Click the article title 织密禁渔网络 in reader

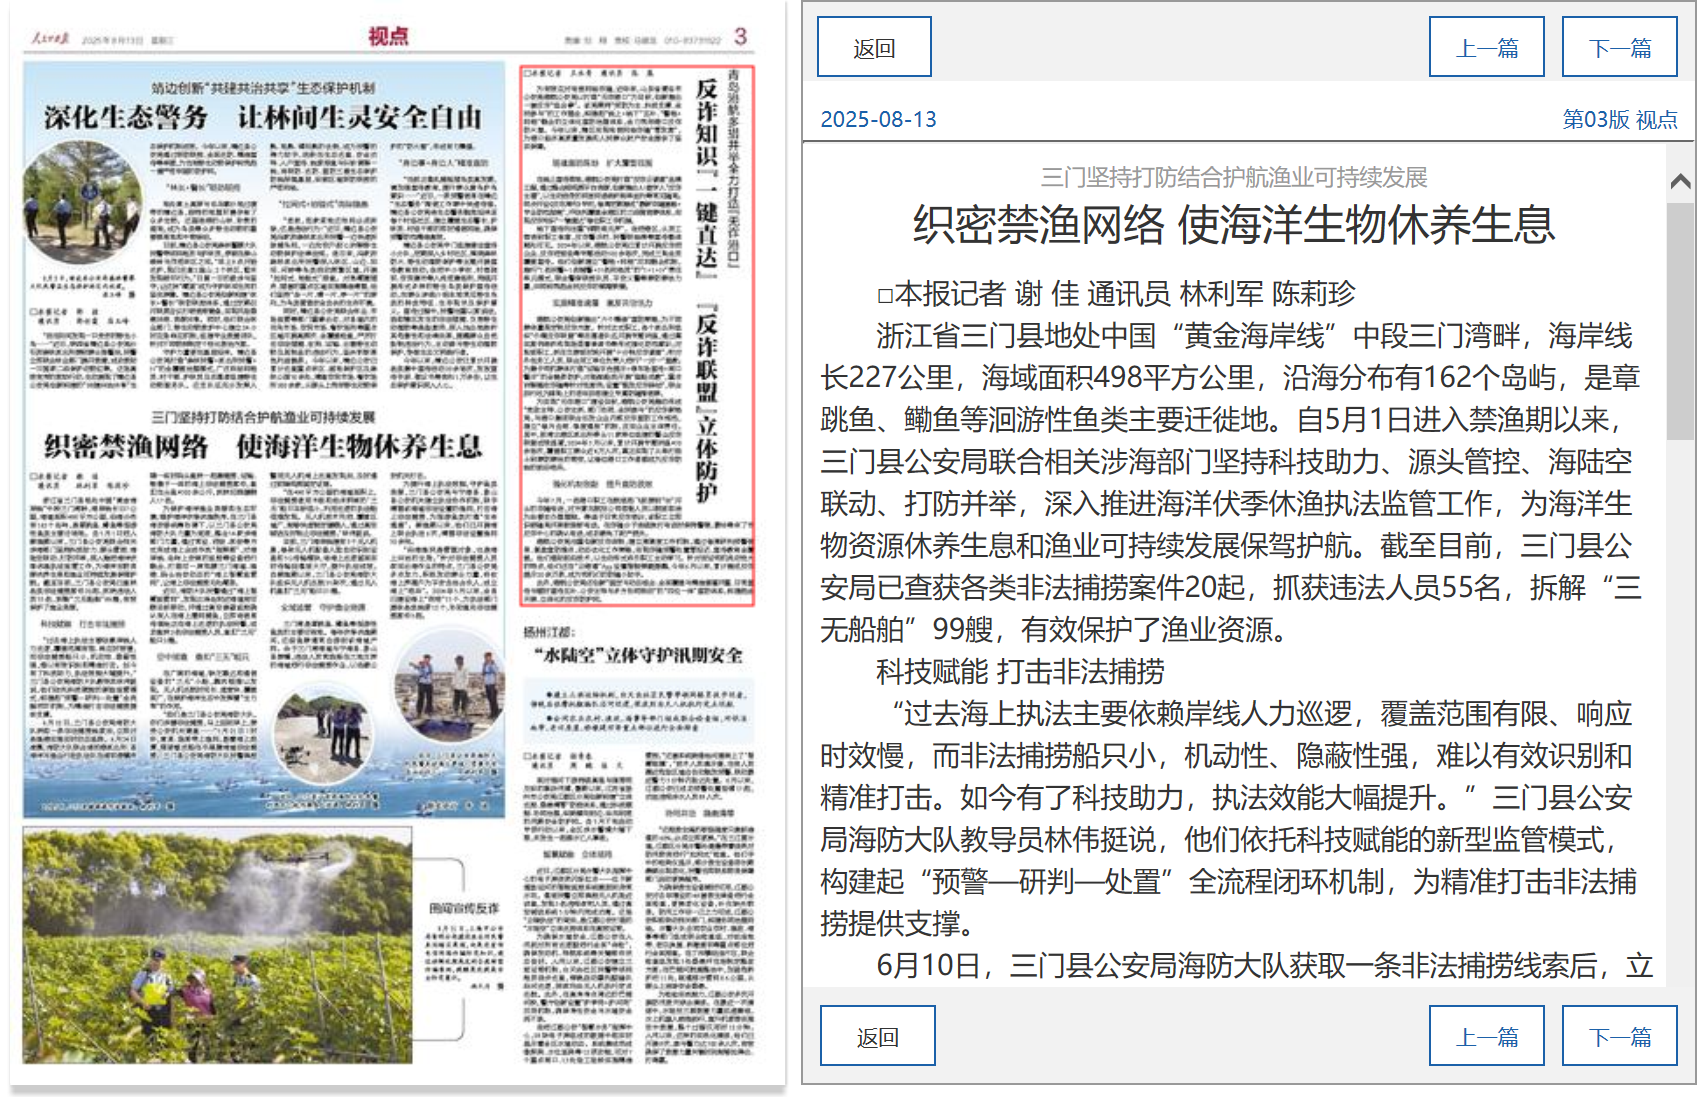1233,224
